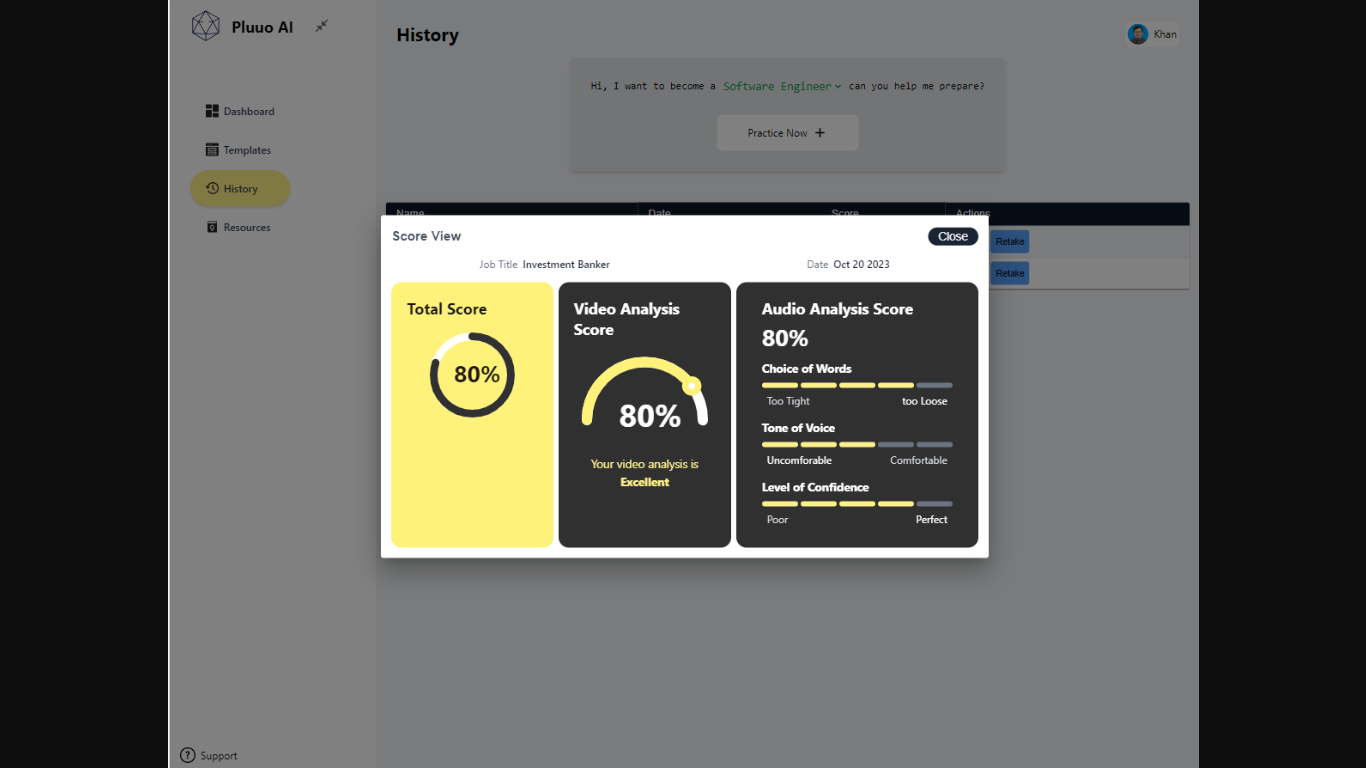Viewport: 1366px width, 768px height.
Task: Click the Resources book icon
Action: point(212,227)
